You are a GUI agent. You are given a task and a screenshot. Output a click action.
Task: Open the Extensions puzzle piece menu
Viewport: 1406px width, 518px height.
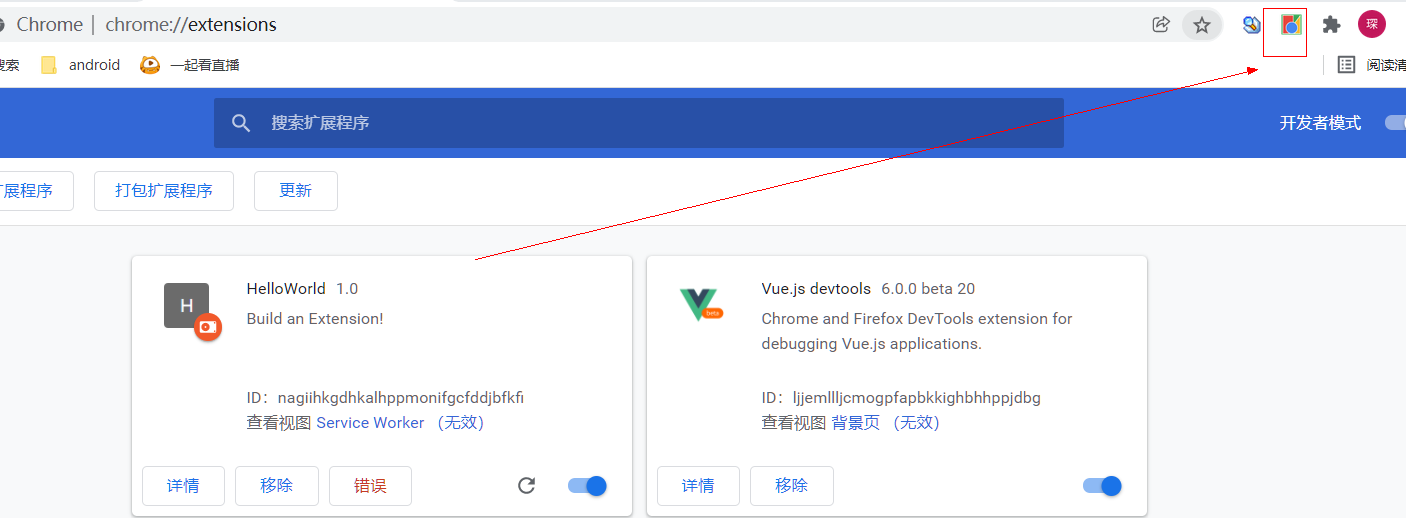point(1331,25)
